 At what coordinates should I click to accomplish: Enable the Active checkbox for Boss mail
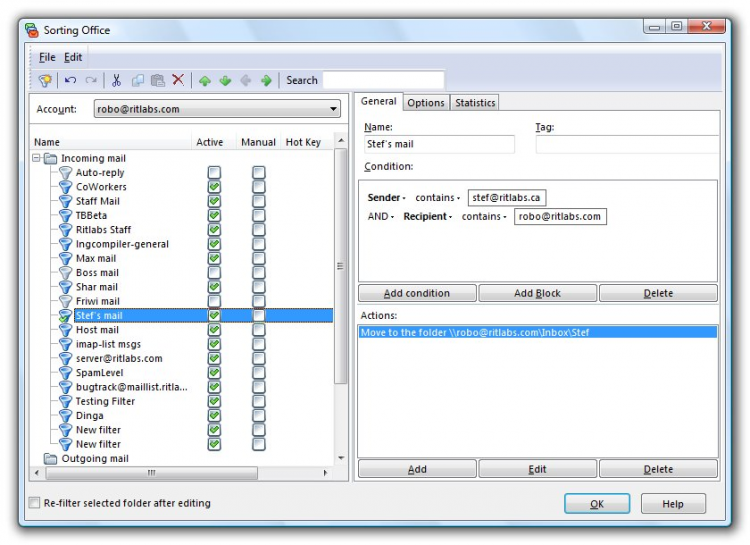[x=214, y=273]
